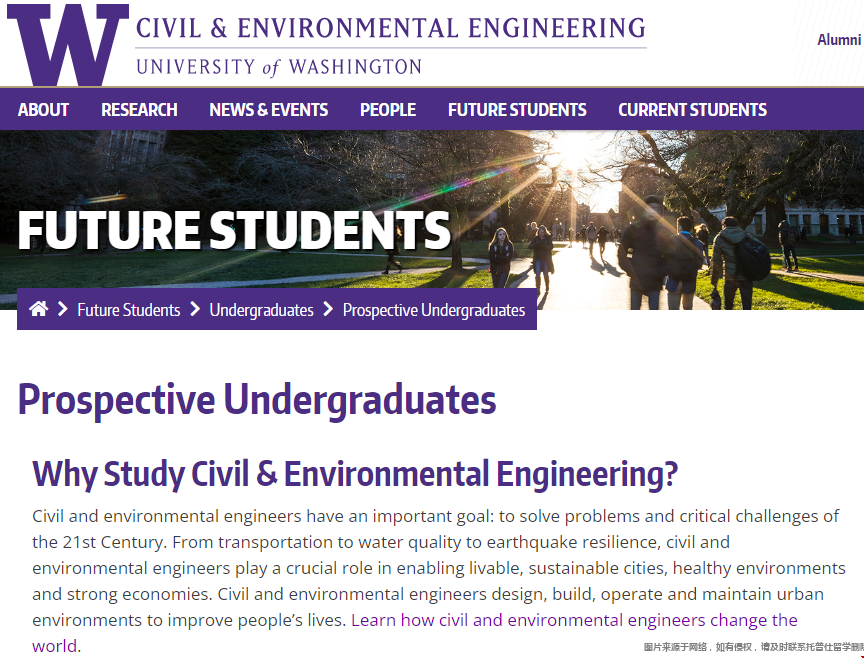
Task: Open the About menu
Action: click(x=43, y=110)
